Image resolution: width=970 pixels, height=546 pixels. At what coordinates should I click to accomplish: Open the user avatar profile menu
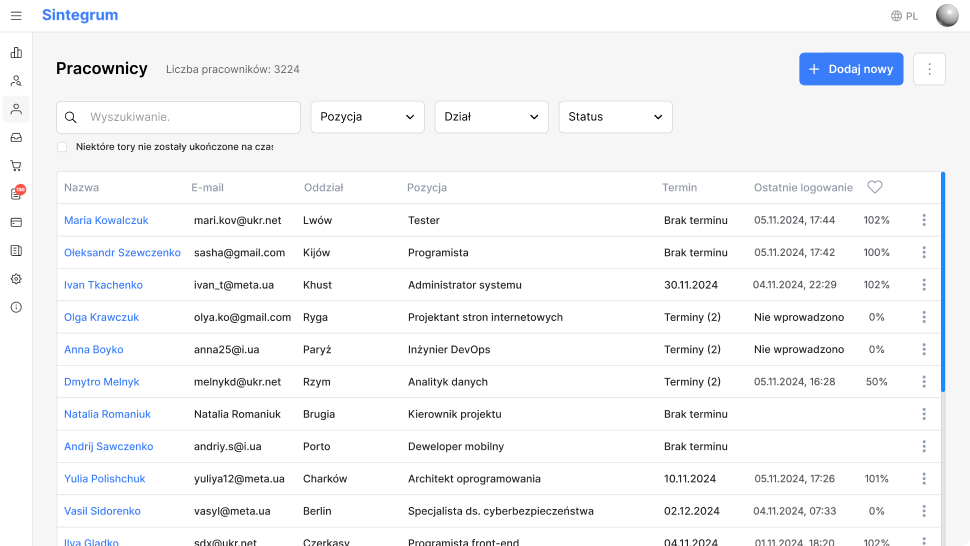click(946, 15)
